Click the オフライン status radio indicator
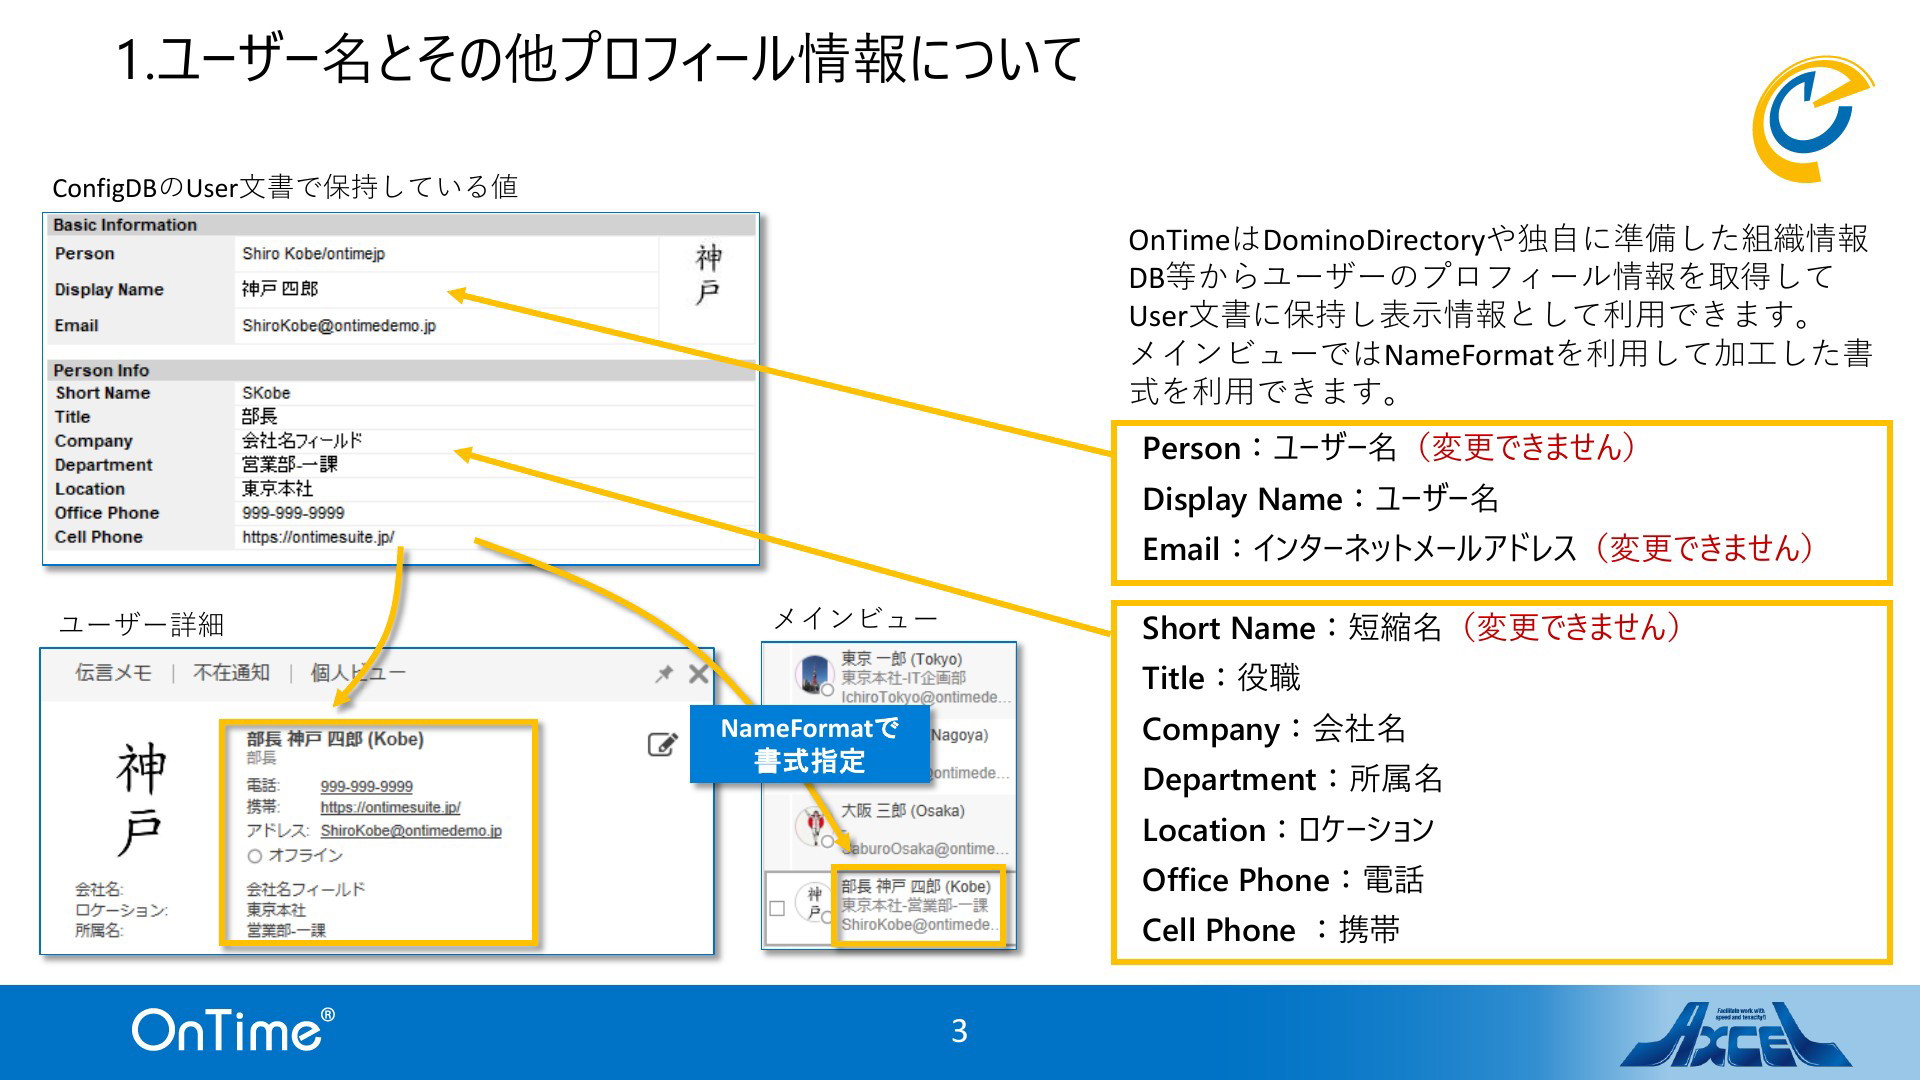 [x=255, y=856]
